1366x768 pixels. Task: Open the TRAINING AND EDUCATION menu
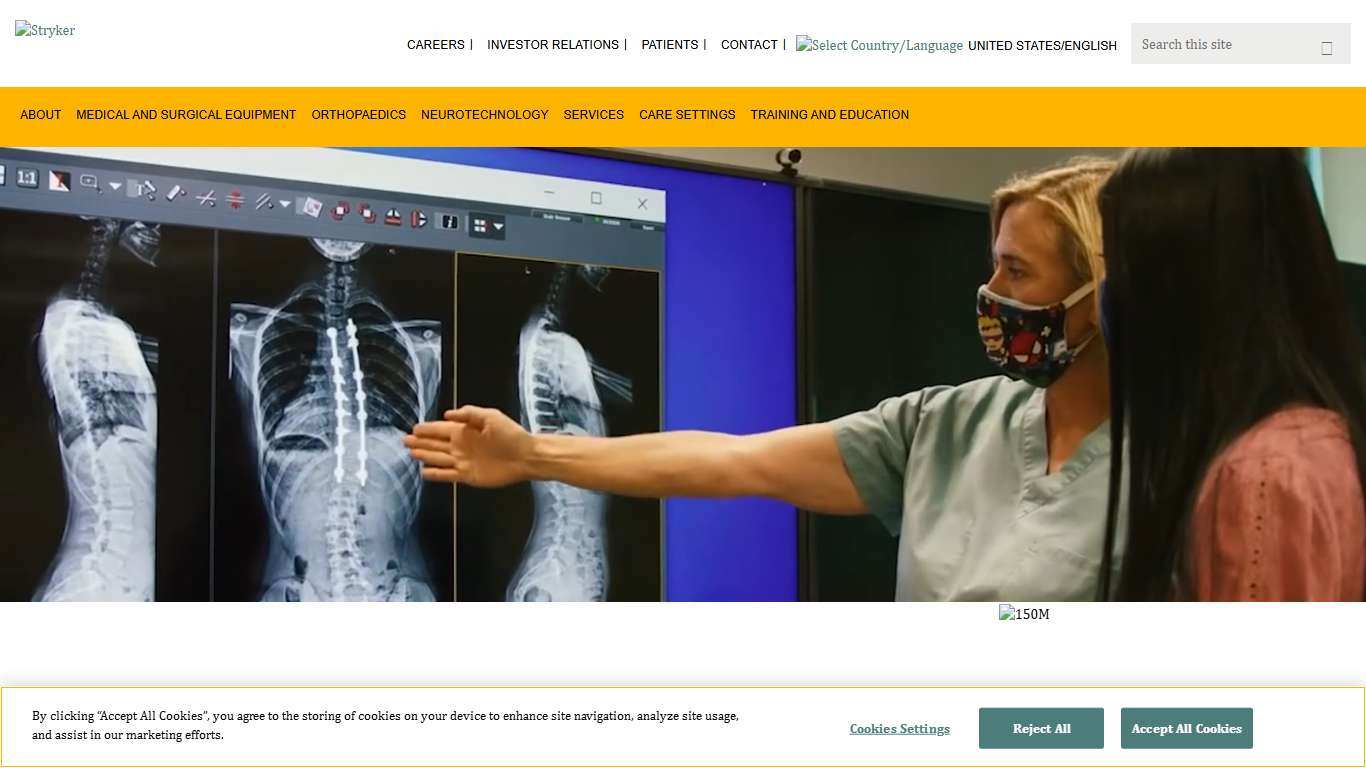point(829,115)
